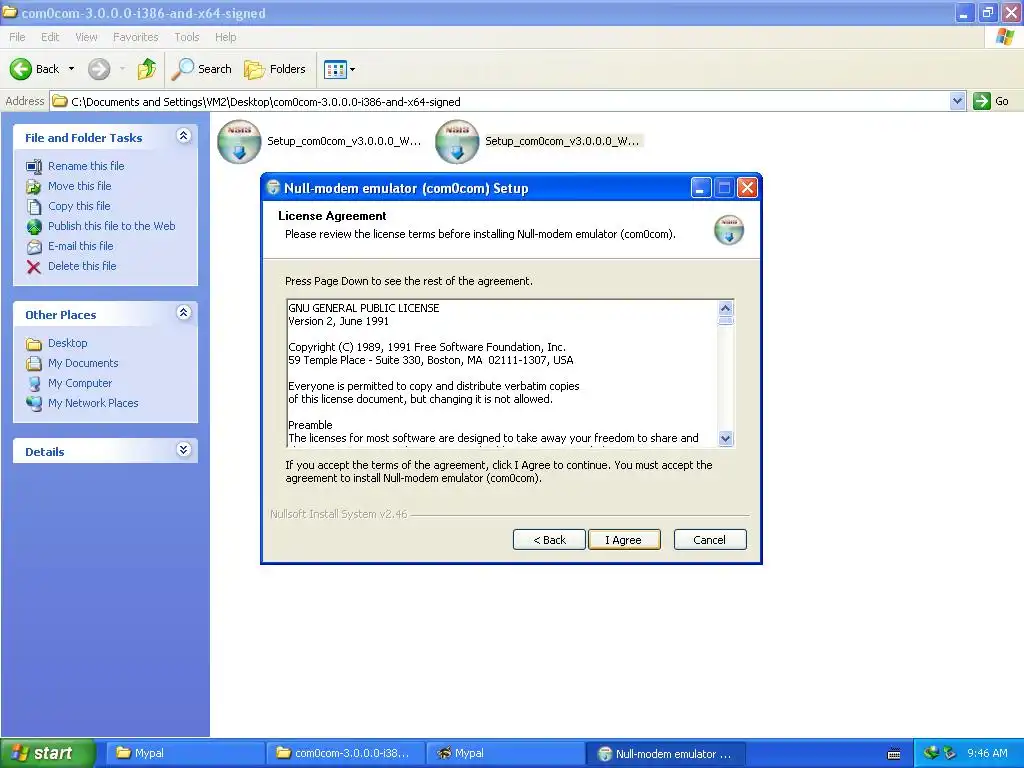Image resolution: width=1024 pixels, height=768 pixels.
Task: Click the Rename this file icon
Action: [34, 167]
